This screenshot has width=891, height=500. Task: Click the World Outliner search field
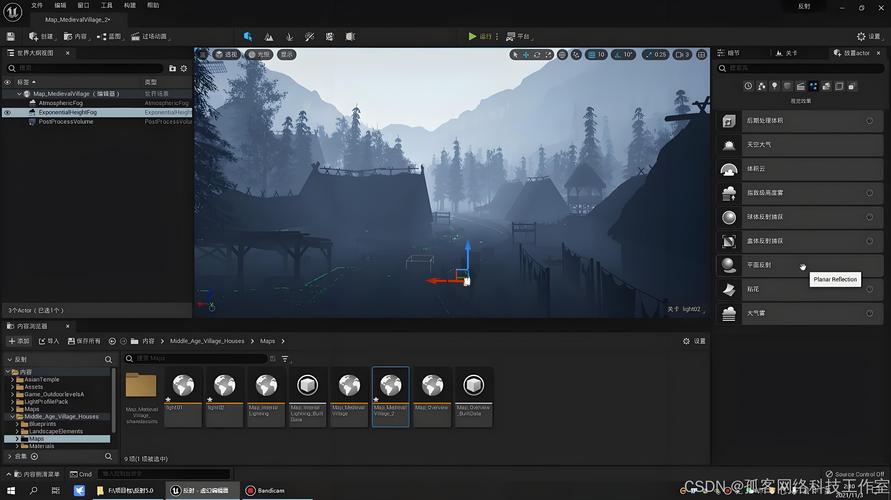84,68
